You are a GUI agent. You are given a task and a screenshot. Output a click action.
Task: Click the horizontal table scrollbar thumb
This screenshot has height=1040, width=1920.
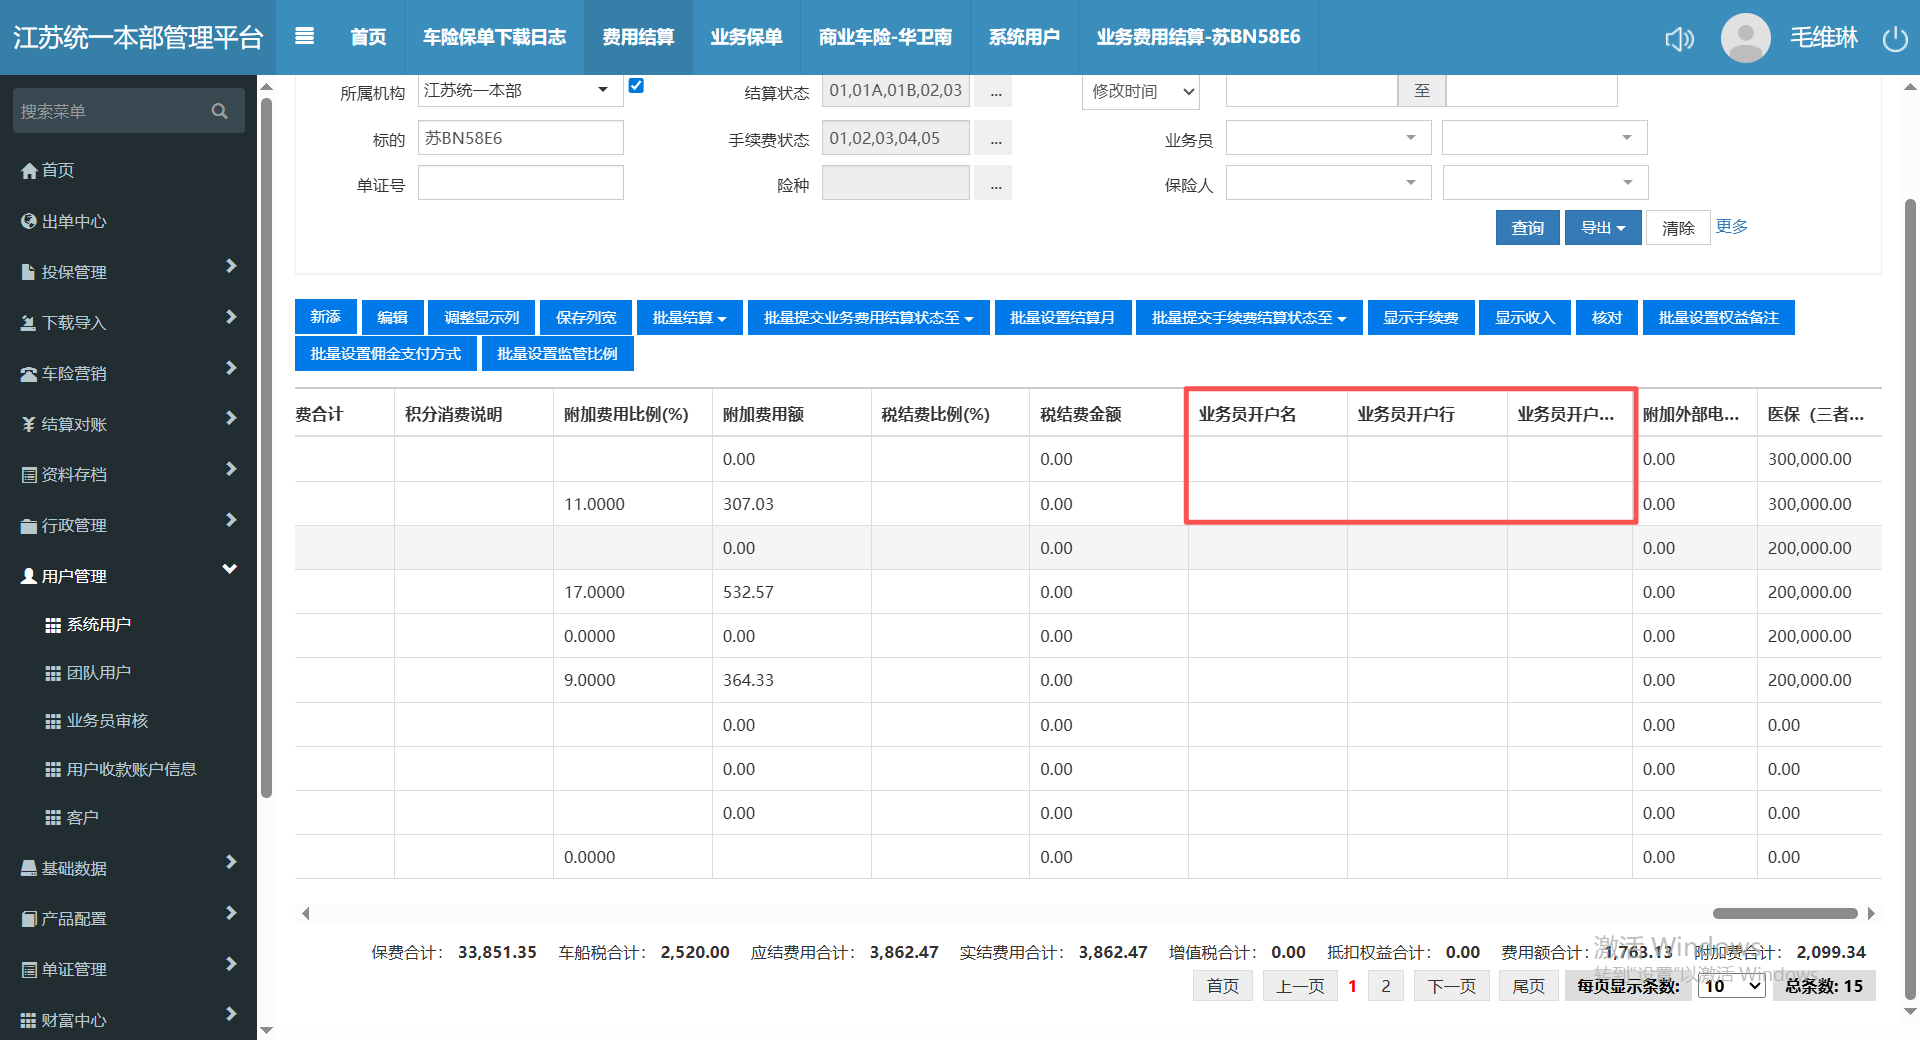[1784, 913]
